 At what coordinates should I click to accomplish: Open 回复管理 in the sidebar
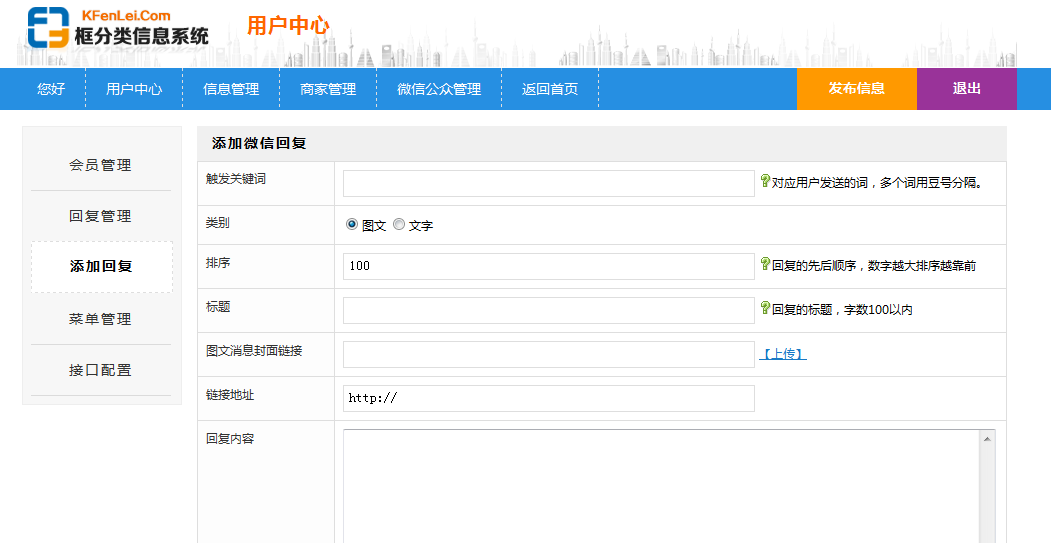coord(100,216)
